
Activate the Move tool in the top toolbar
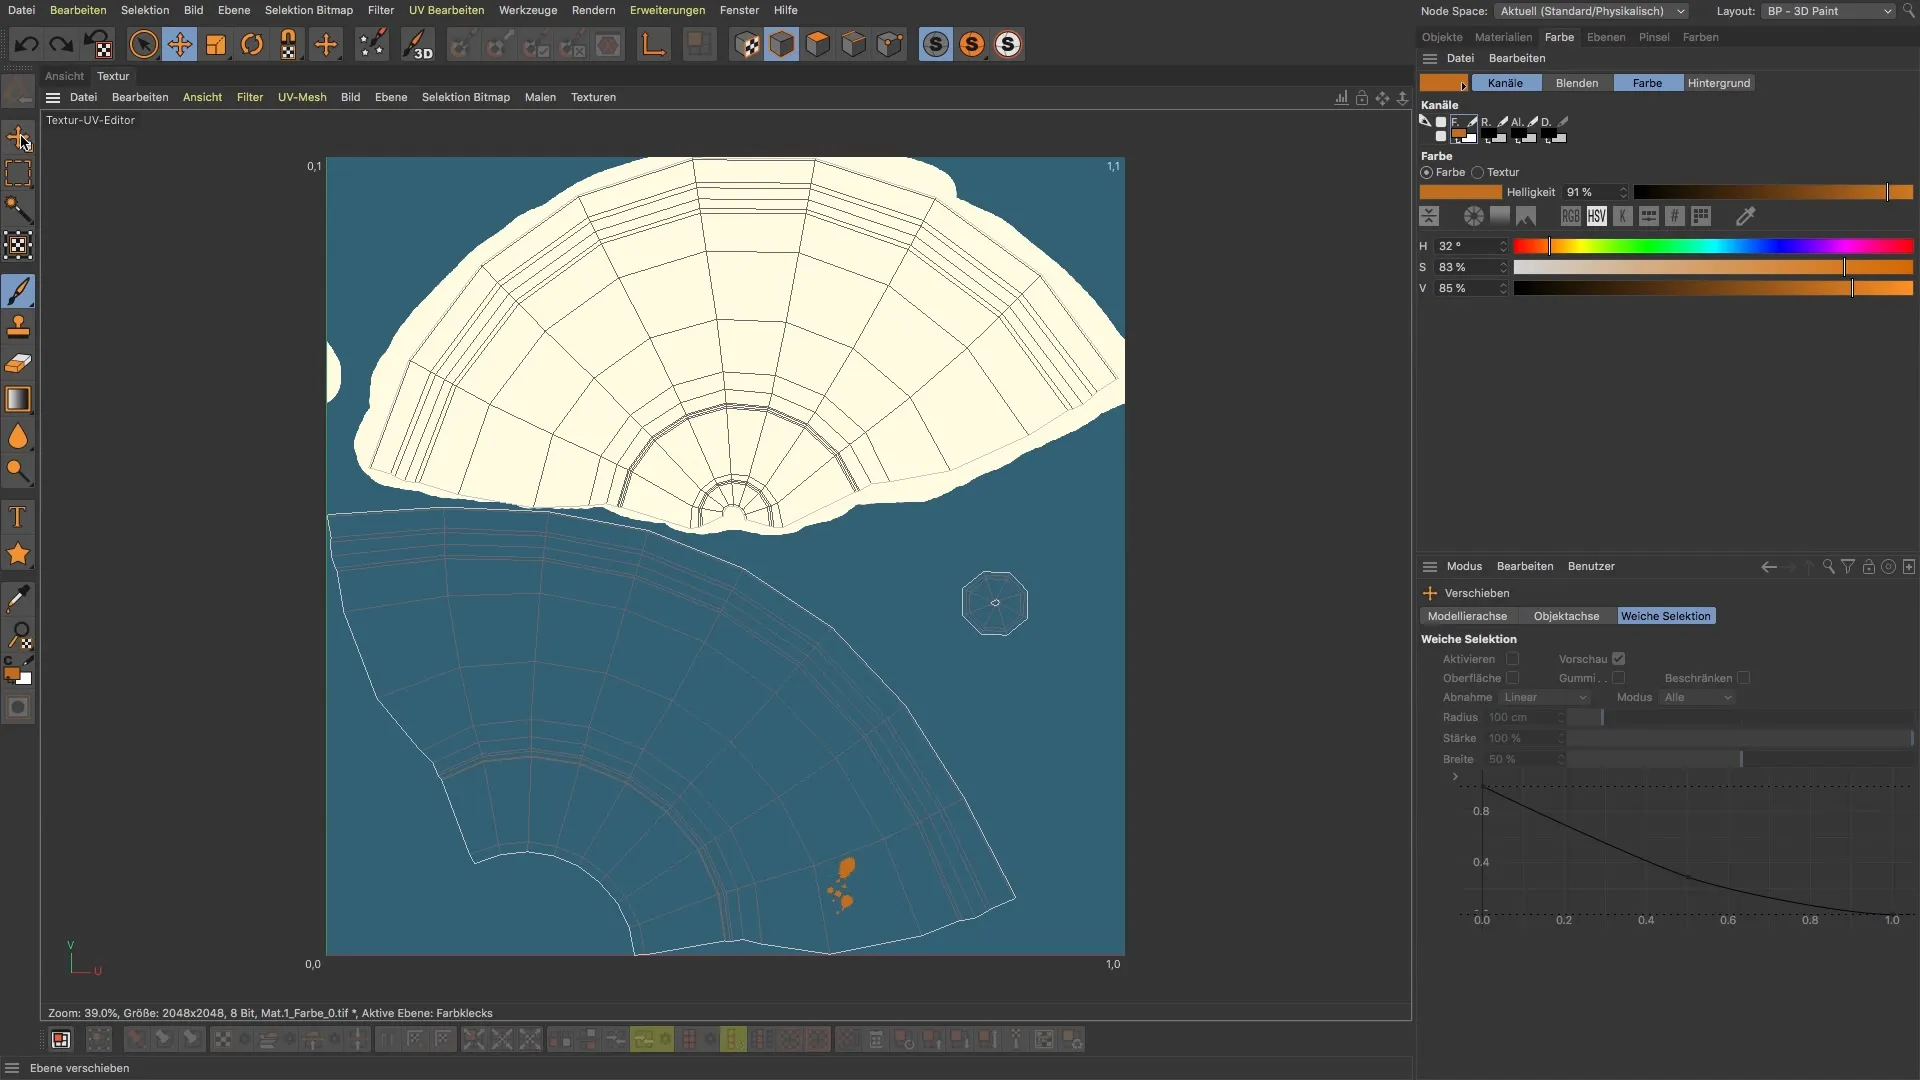(180, 45)
